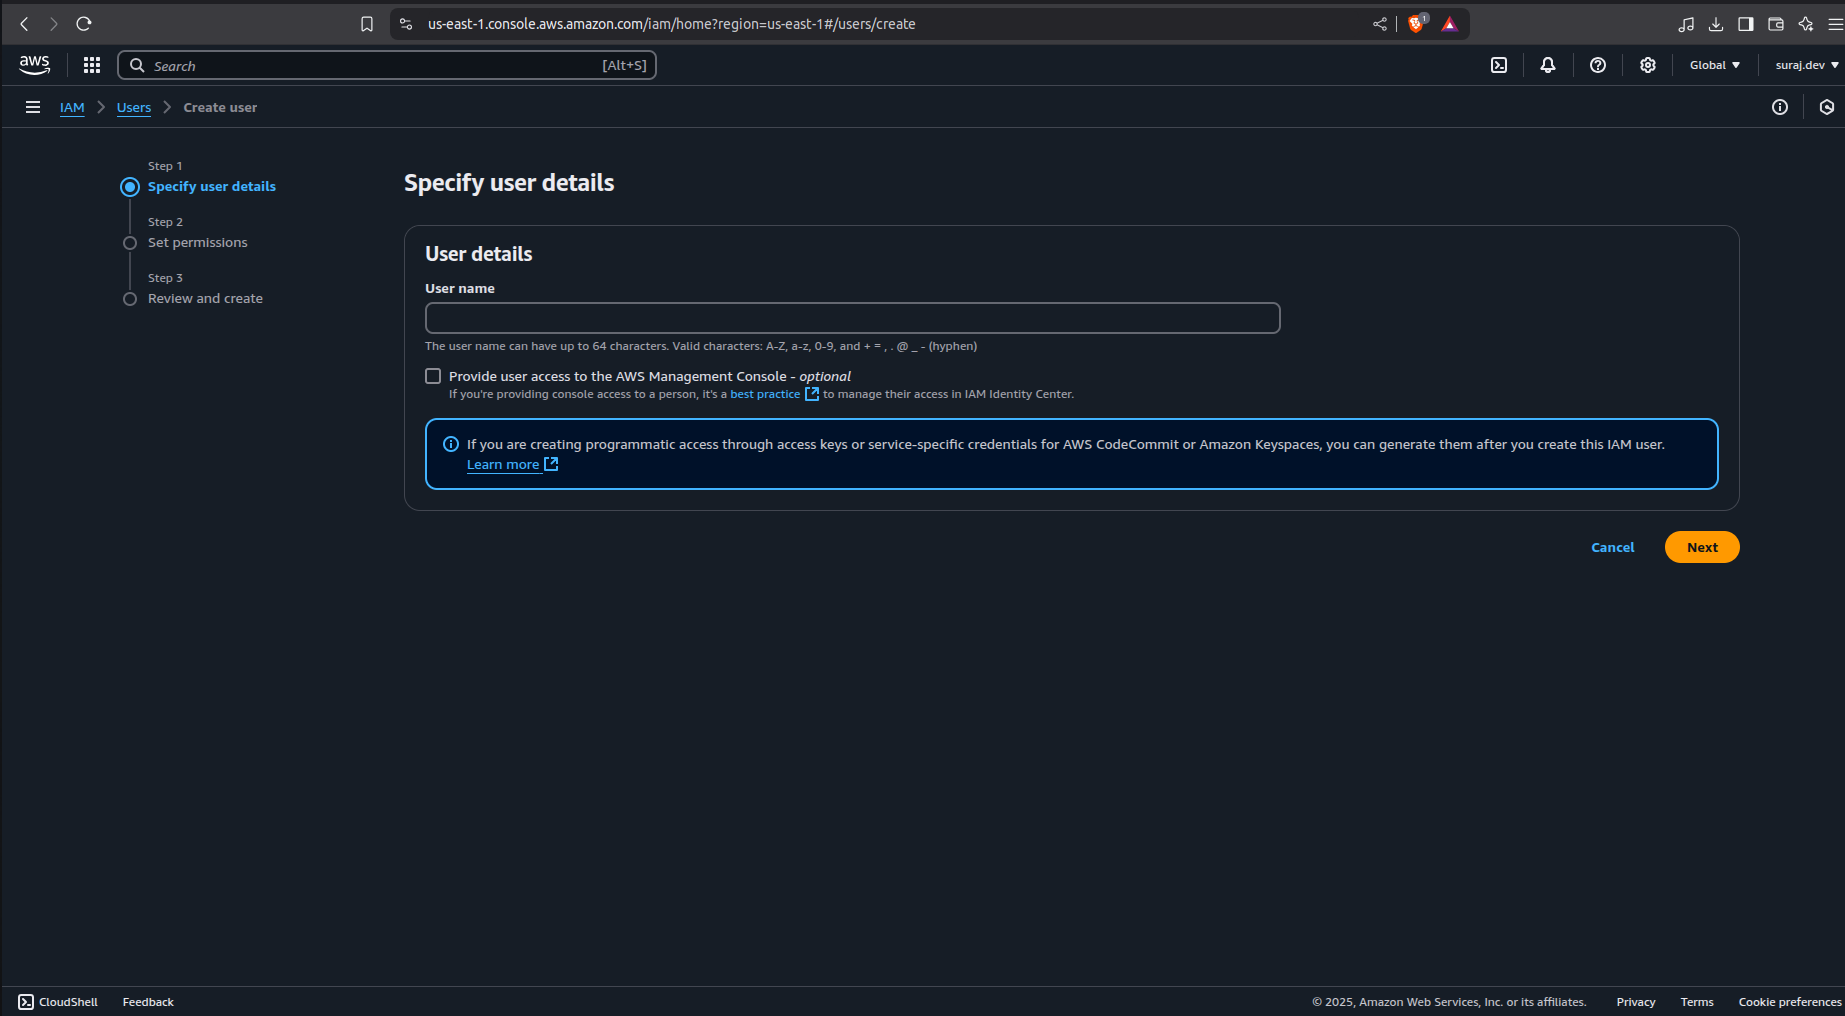Open the best practice link

point(774,394)
